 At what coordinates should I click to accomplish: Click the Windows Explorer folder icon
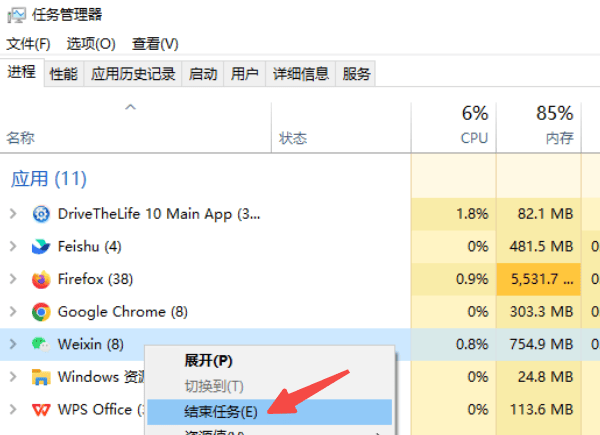(x=41, y=377)
